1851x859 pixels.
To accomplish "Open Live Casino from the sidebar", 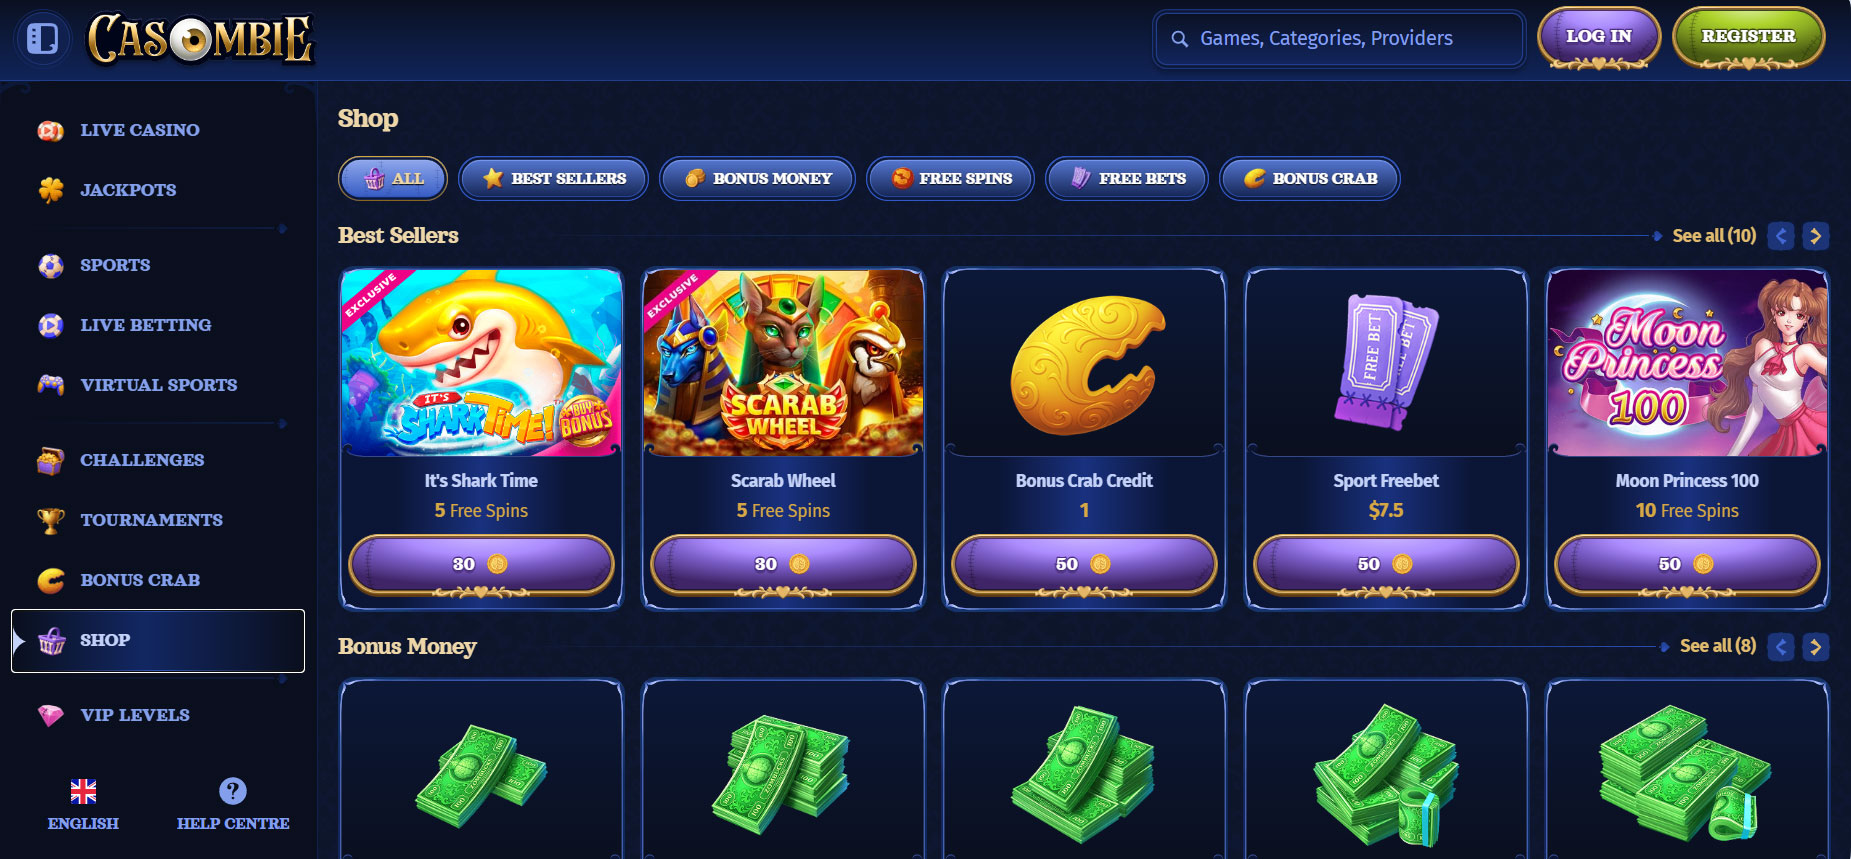I will [140, 130].
